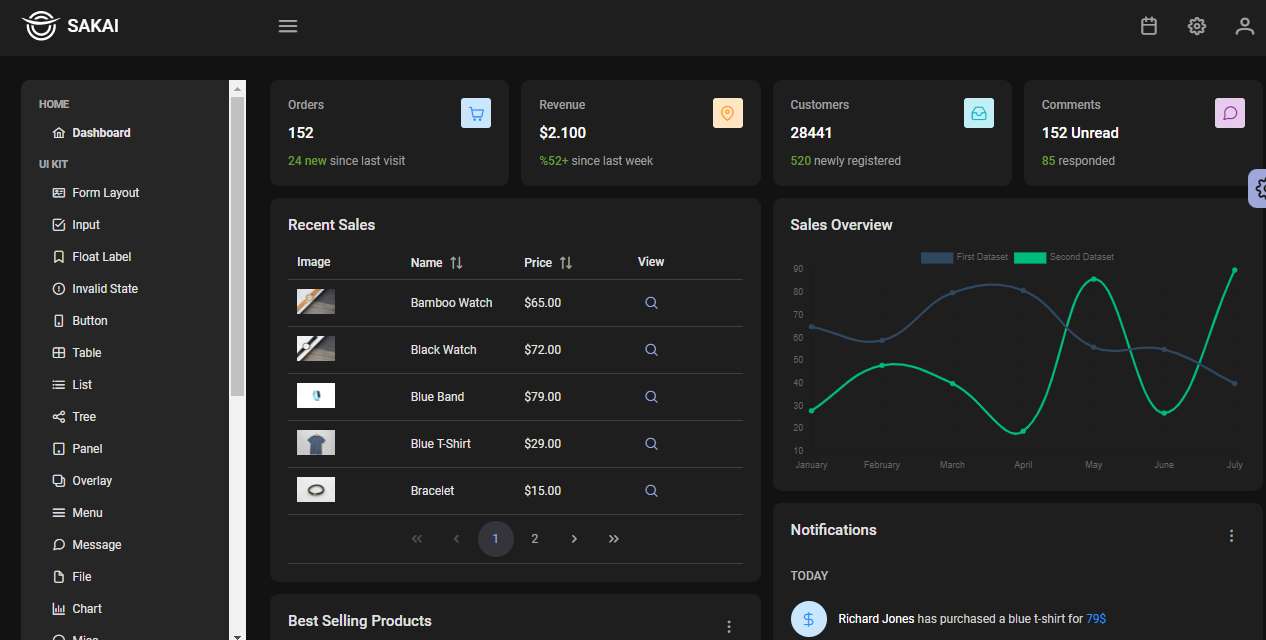This screenshot has width=1266, height=640.
Task: View Bamboo Watch using its magnifier icon
Action: tap(651, 302)
